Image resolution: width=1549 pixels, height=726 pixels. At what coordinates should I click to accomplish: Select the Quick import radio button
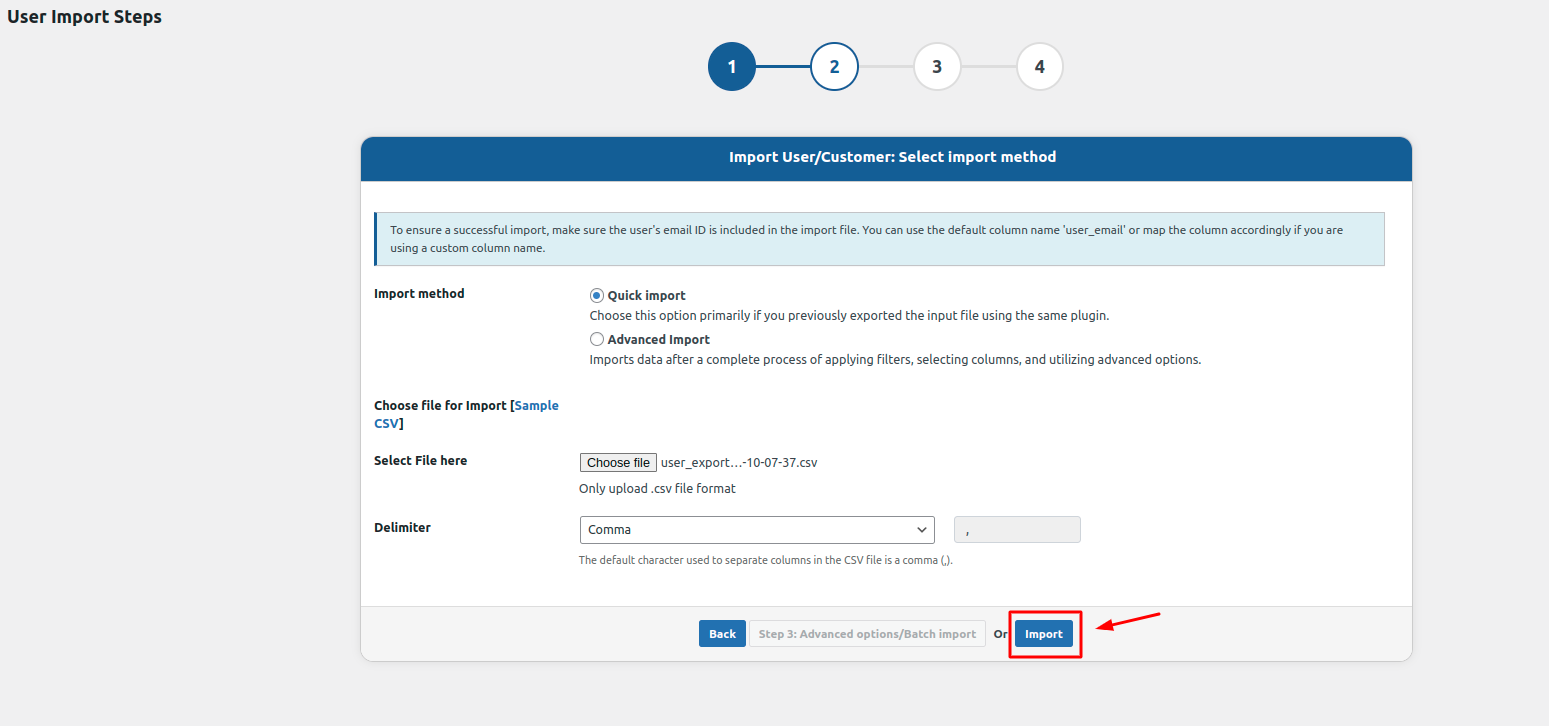tap(597, 296)
